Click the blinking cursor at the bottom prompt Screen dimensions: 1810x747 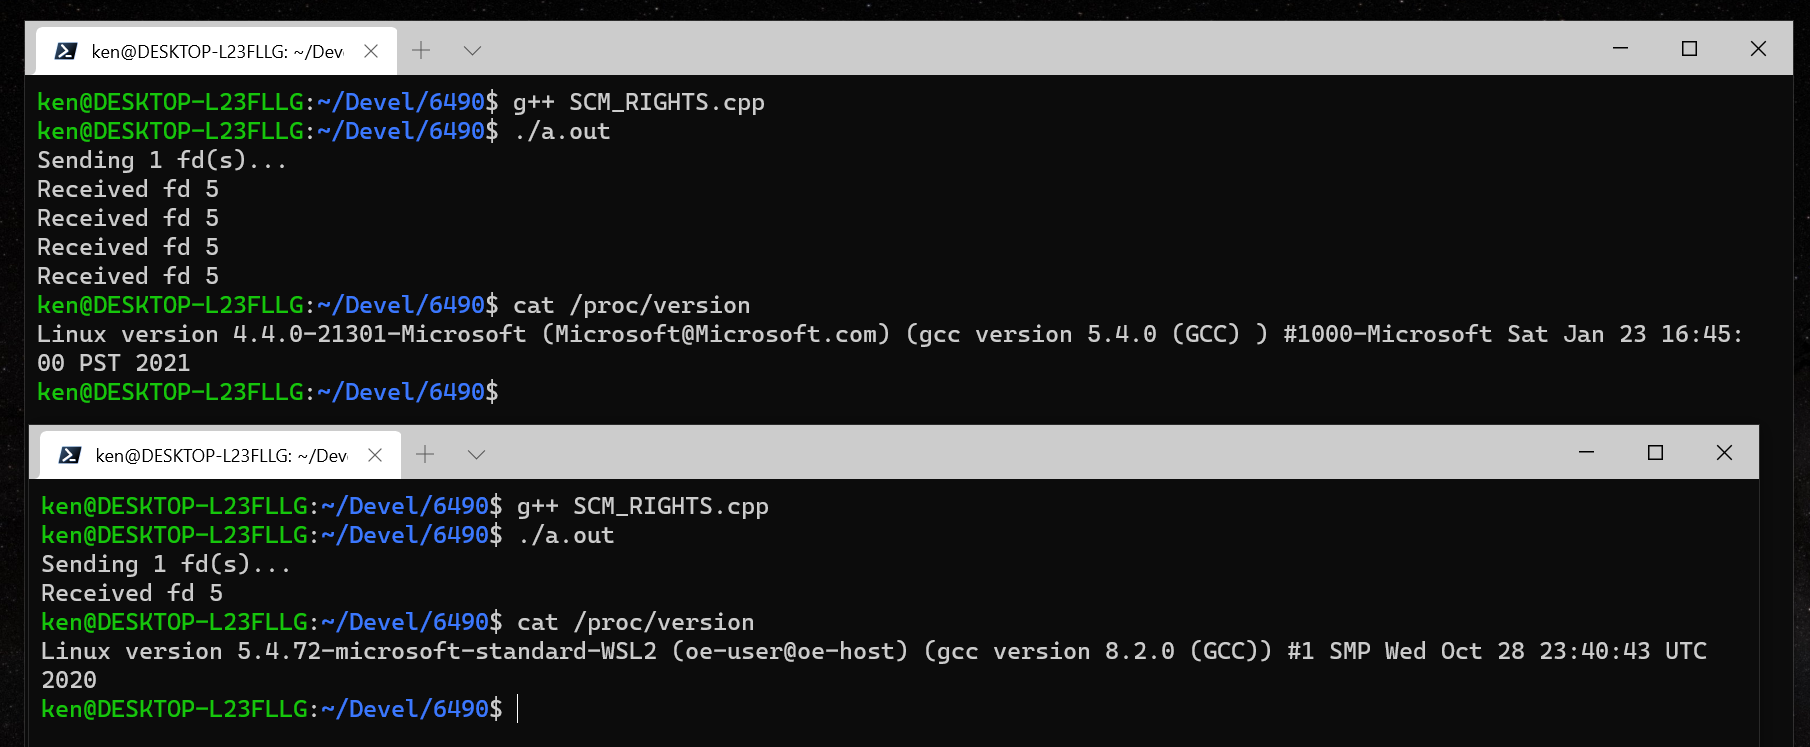point(516,708)
